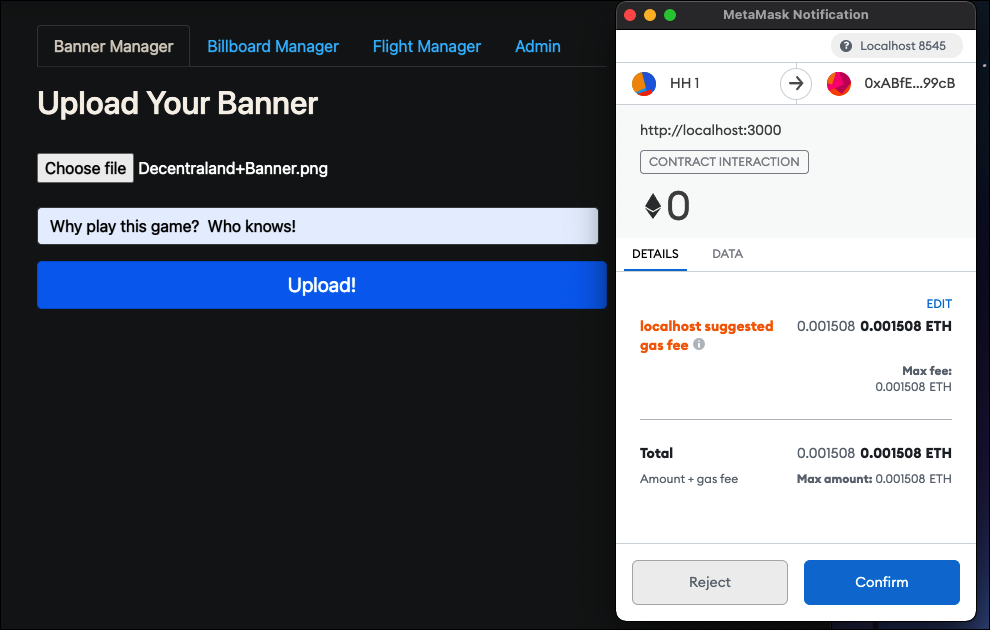
Task: Click the blue Upload! button
Action: tap(322, 285)
